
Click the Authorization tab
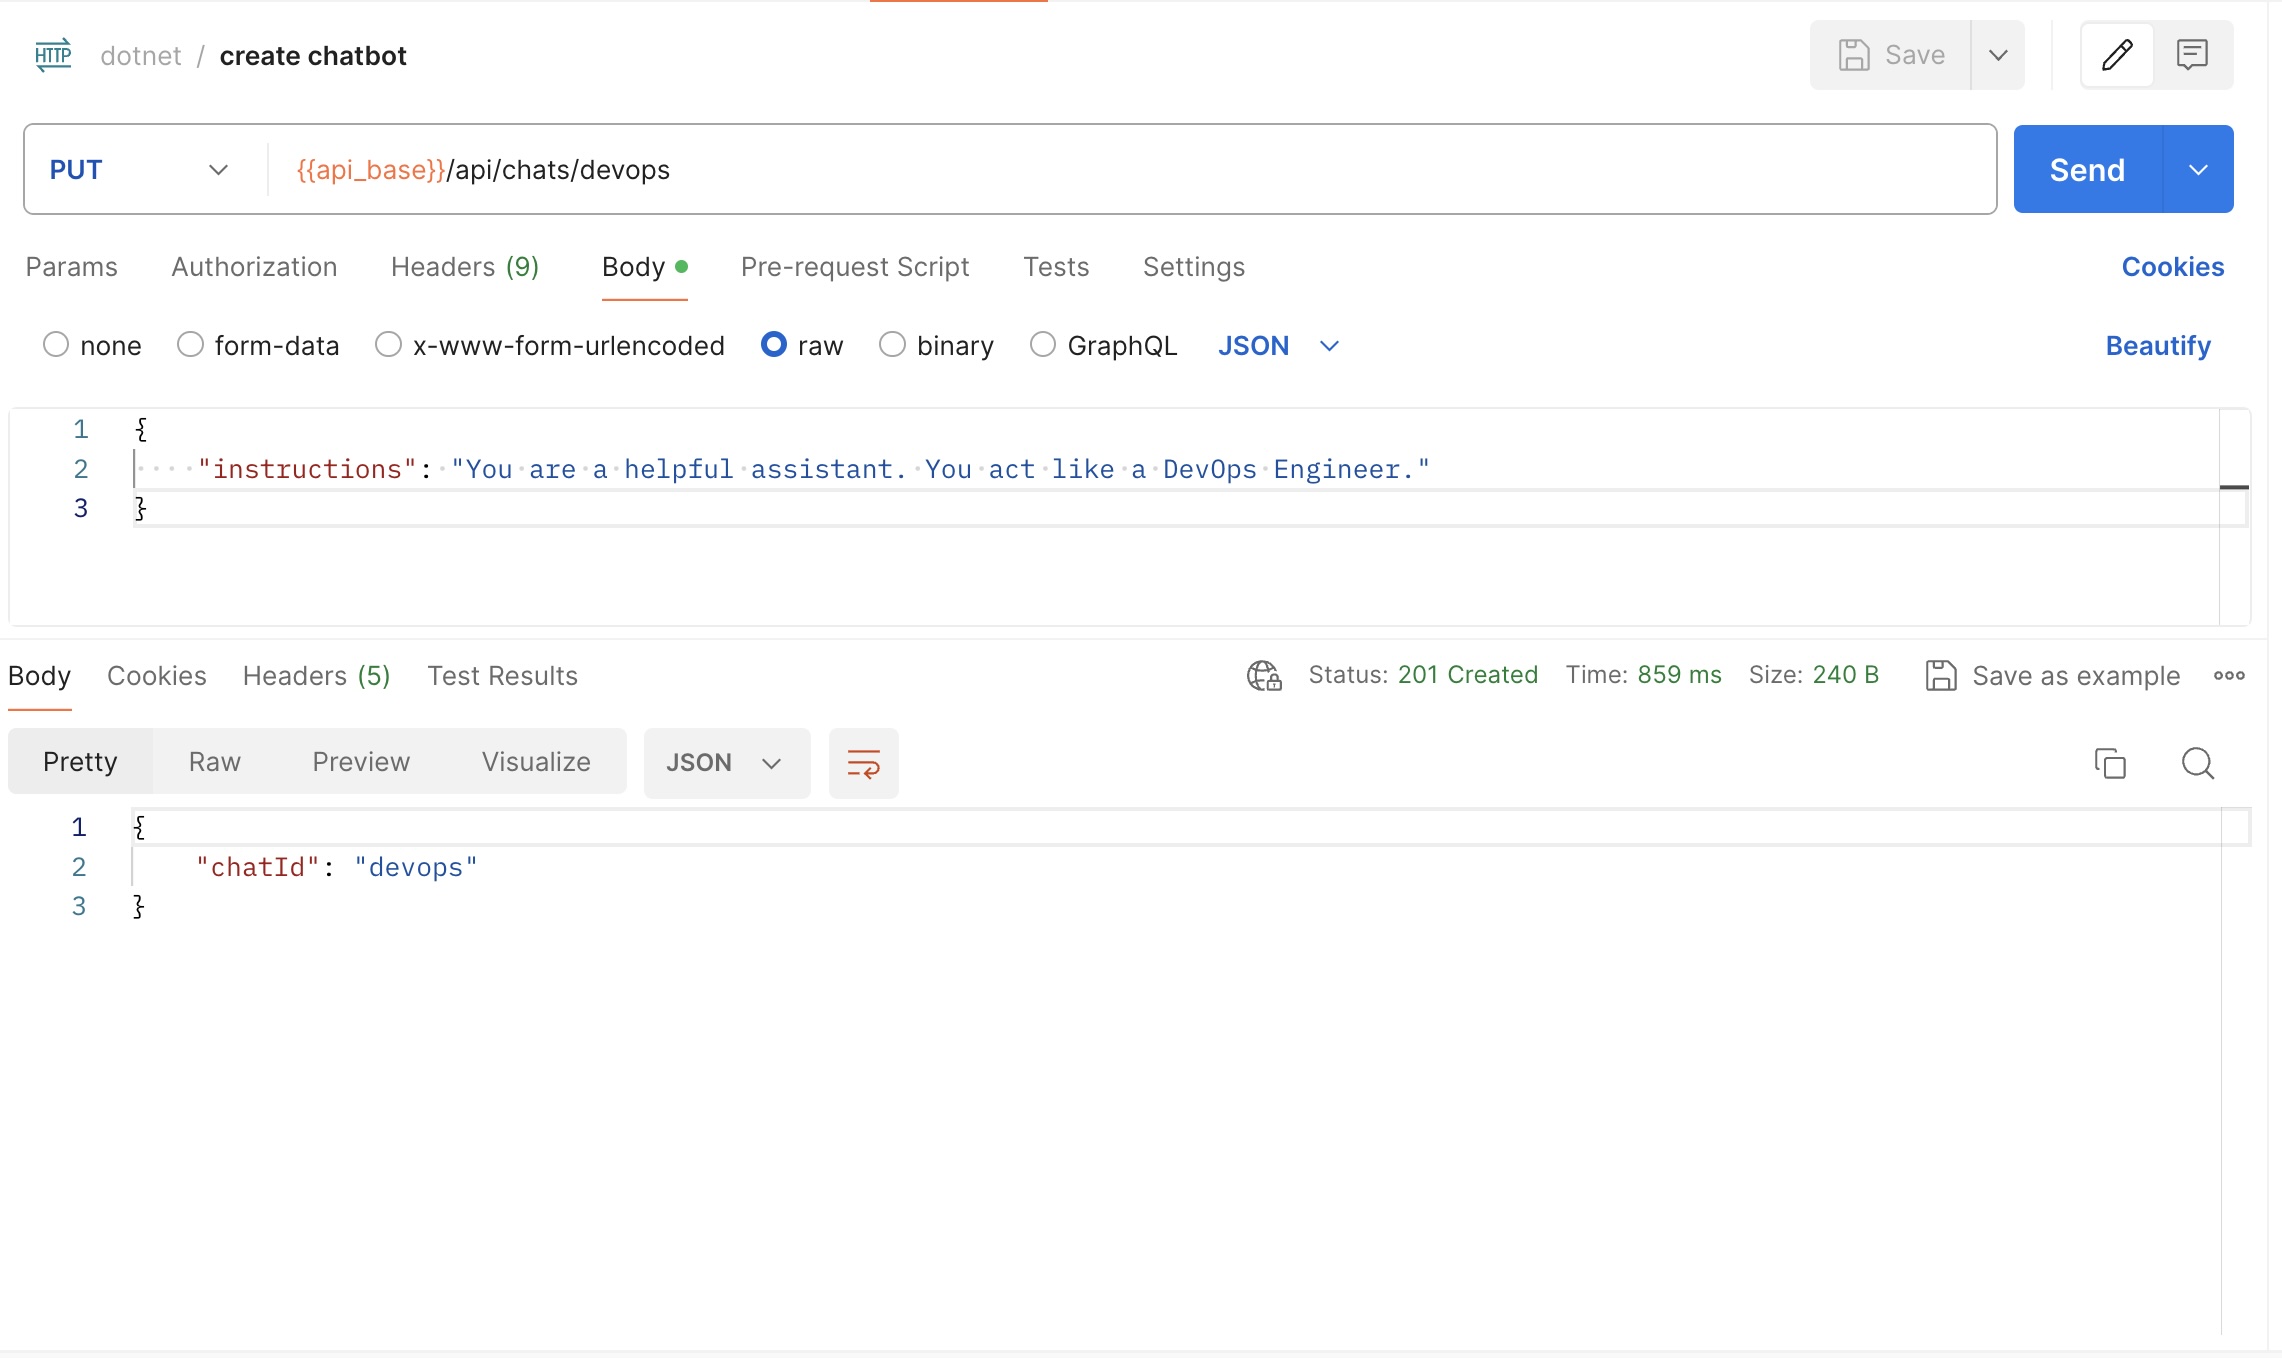(254, 267)
